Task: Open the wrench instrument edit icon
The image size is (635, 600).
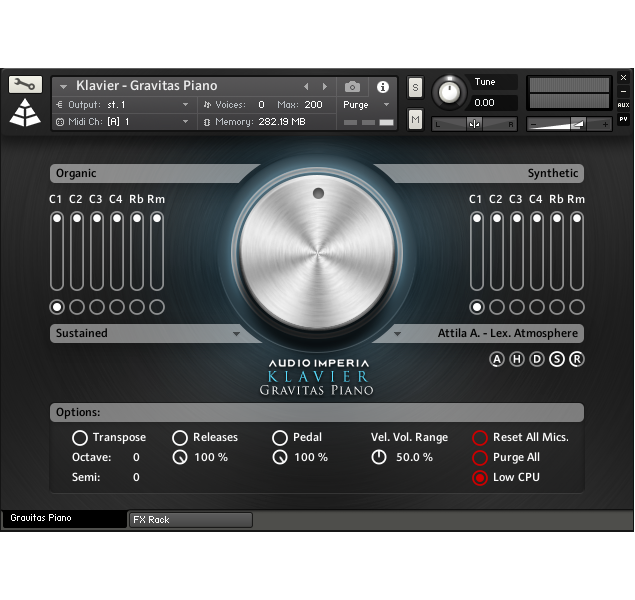Action: pyautogui.click(x=25, y=85)
